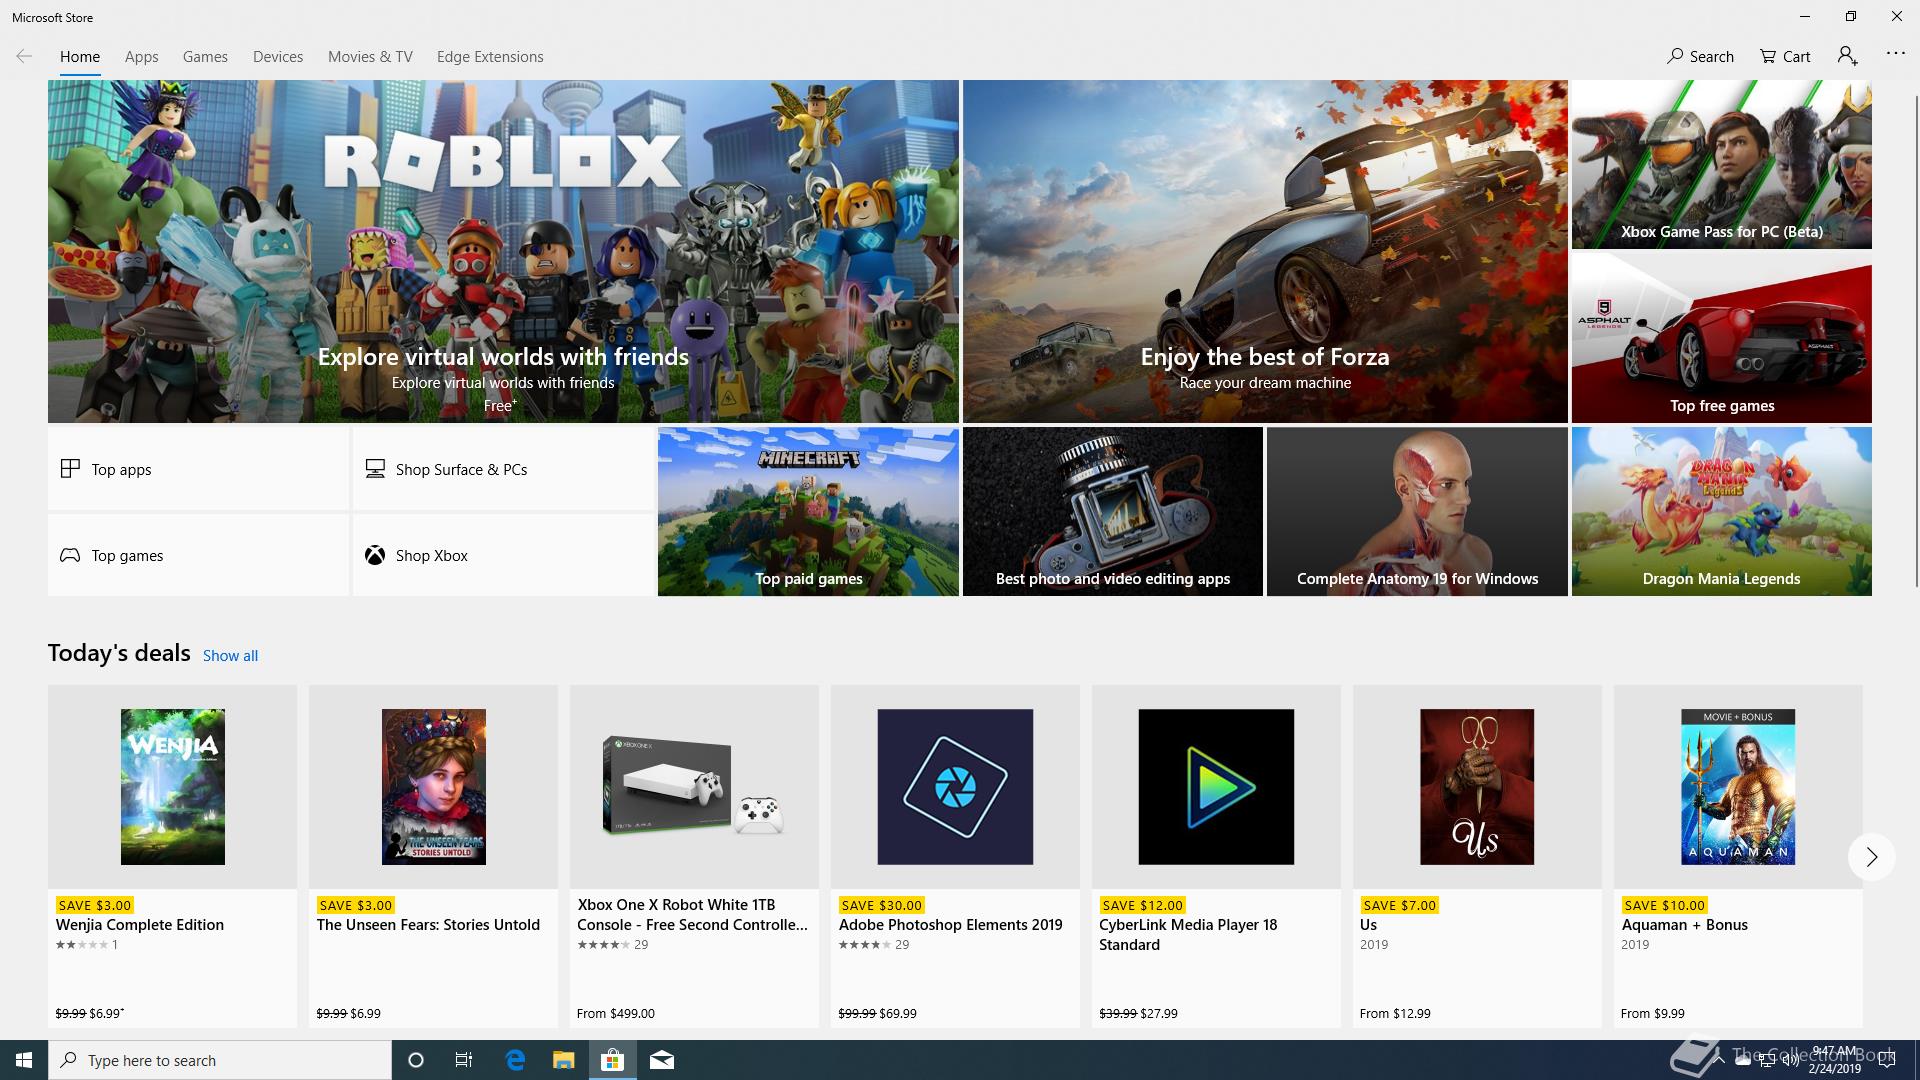Click the Shop Surface & PCs monitor icon

(x=375, y=468)
